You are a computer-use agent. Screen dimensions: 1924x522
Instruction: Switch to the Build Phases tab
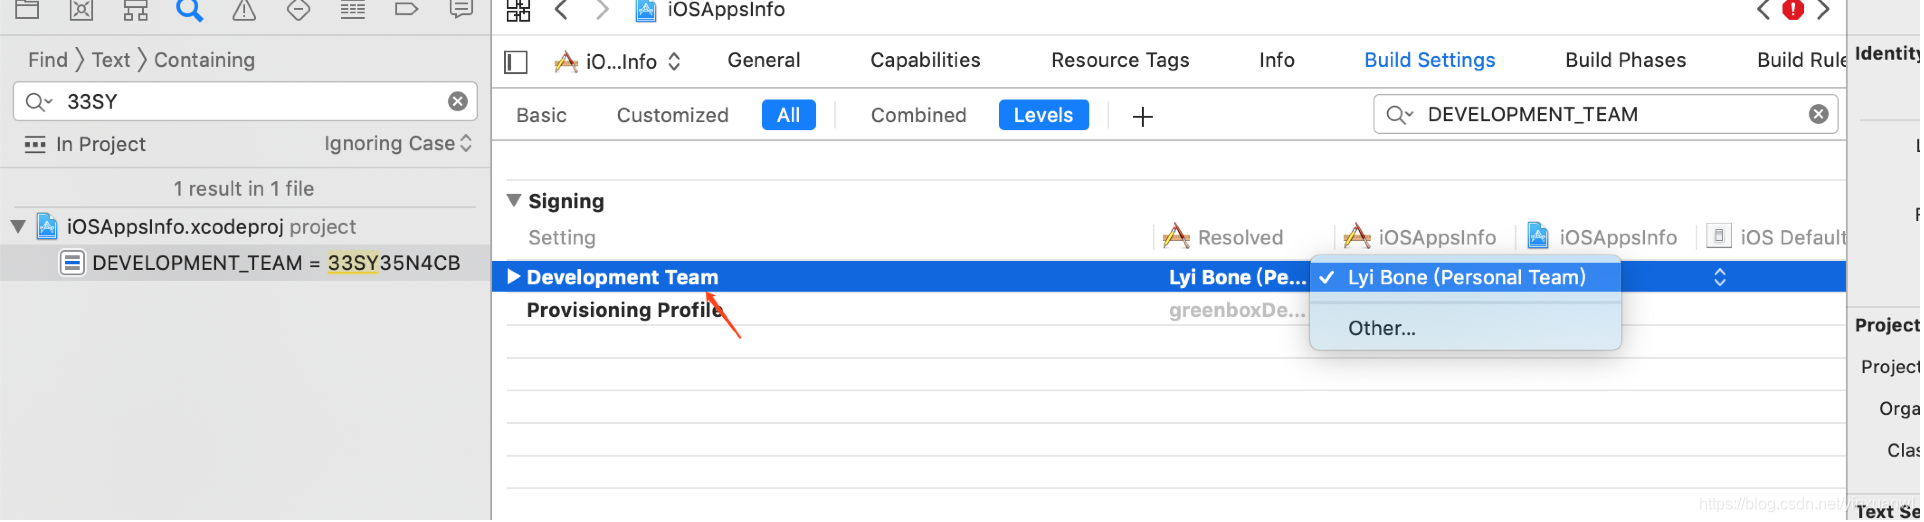point(1626,60)
